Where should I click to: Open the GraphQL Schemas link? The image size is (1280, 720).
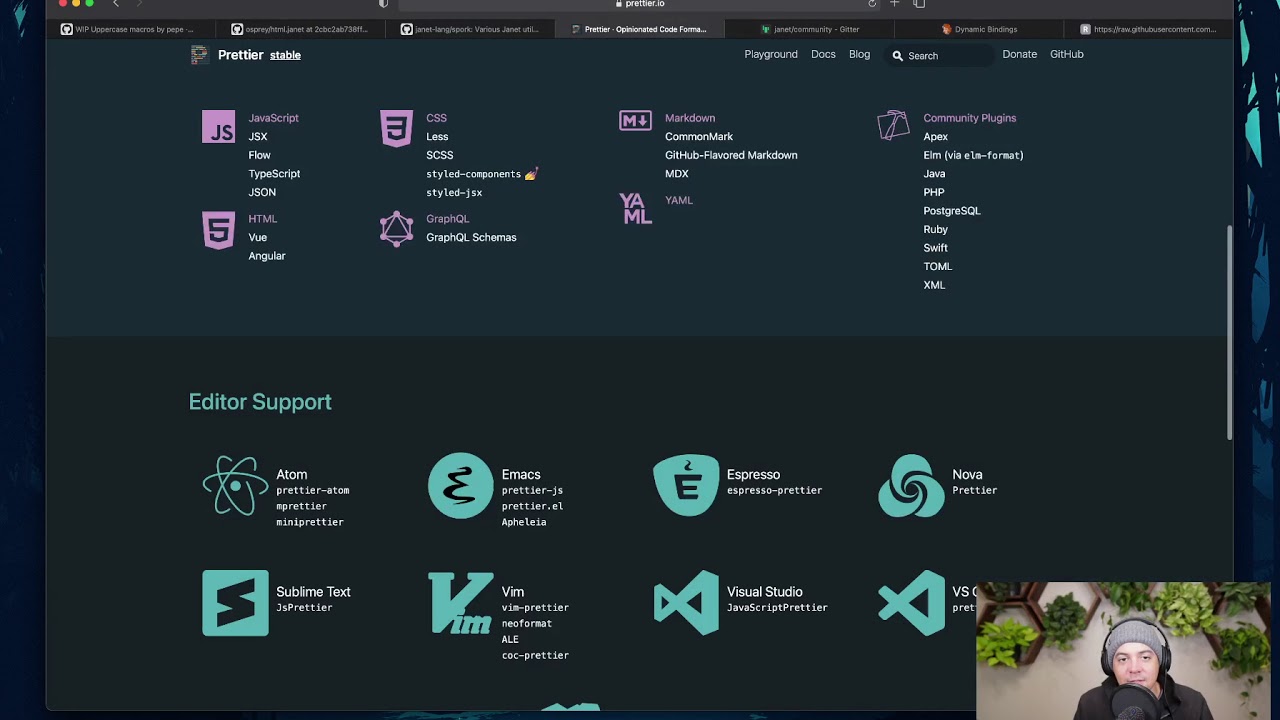pyautogui.click(x=471, y=237)
